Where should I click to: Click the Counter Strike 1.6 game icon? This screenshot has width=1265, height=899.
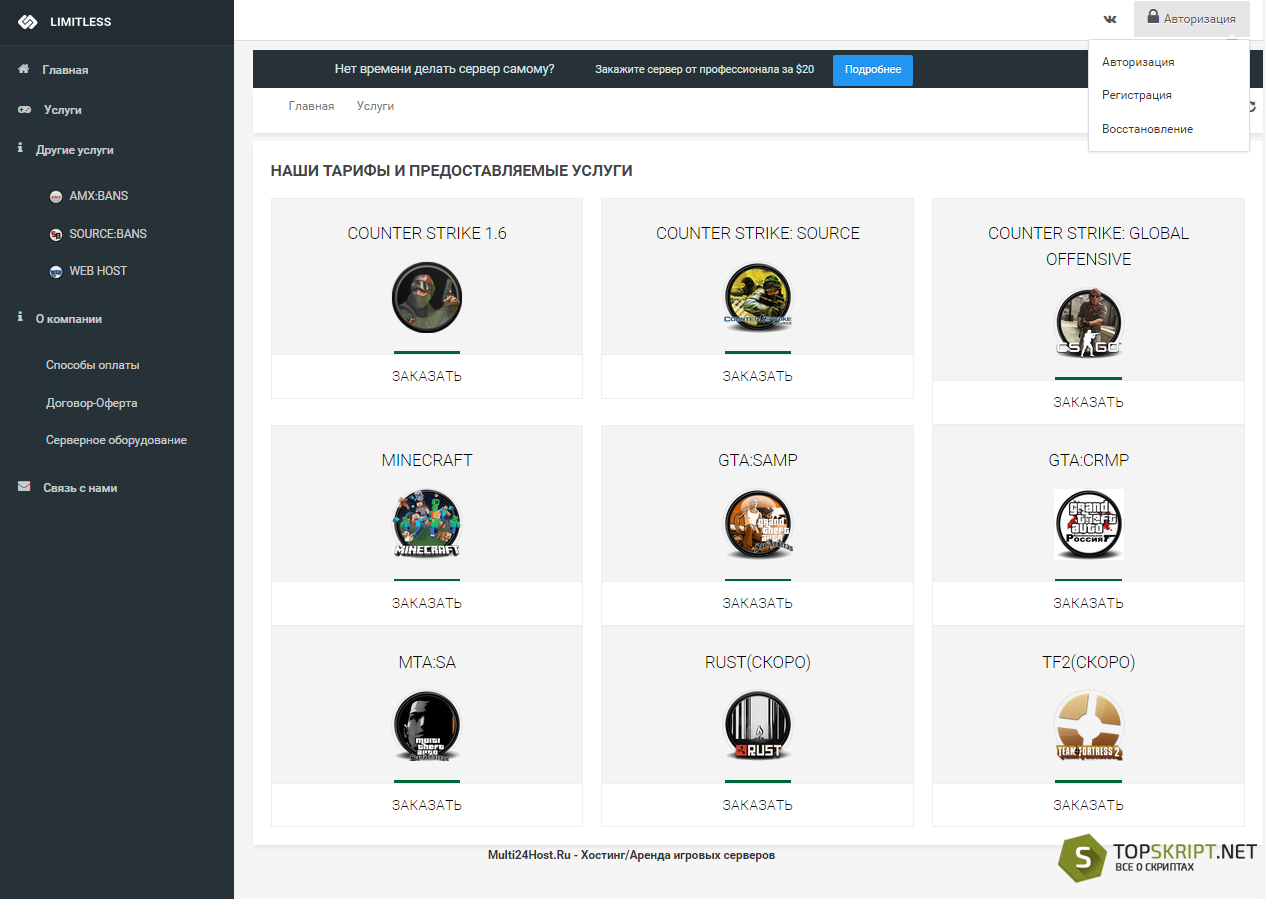[427, 297]
